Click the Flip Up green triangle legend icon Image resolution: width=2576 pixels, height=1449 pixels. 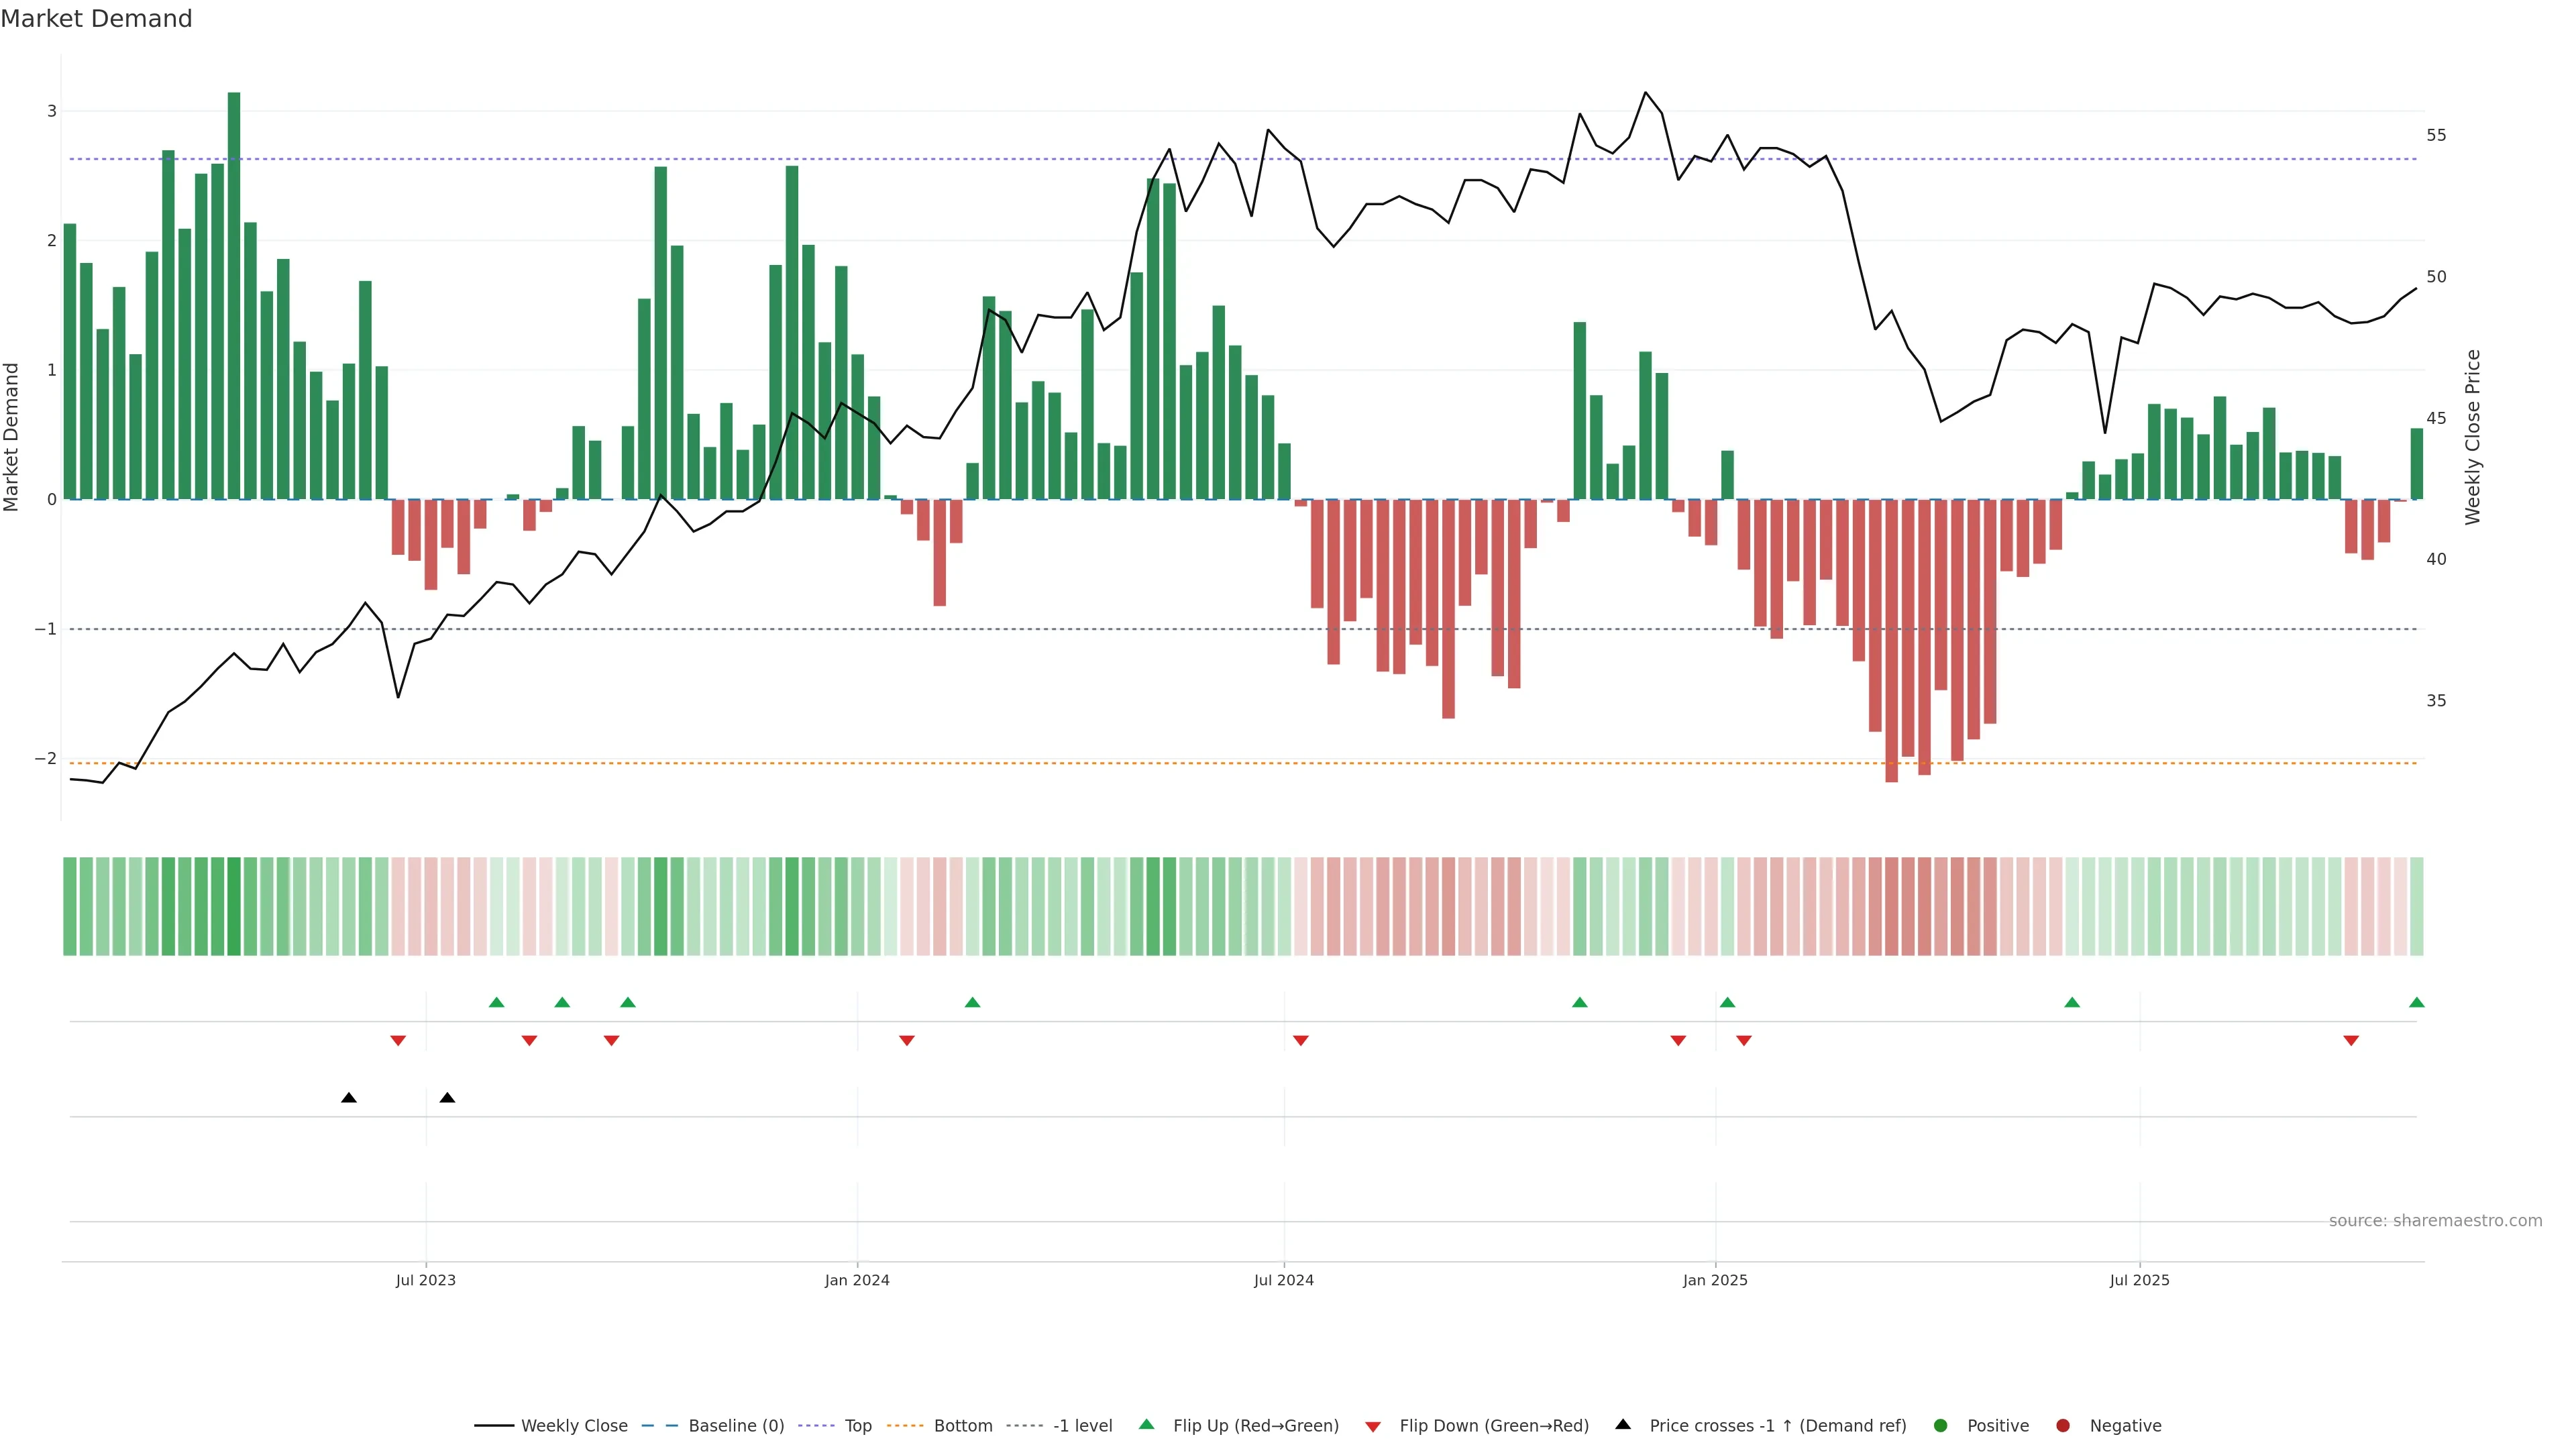(x=1146, y=1424)
